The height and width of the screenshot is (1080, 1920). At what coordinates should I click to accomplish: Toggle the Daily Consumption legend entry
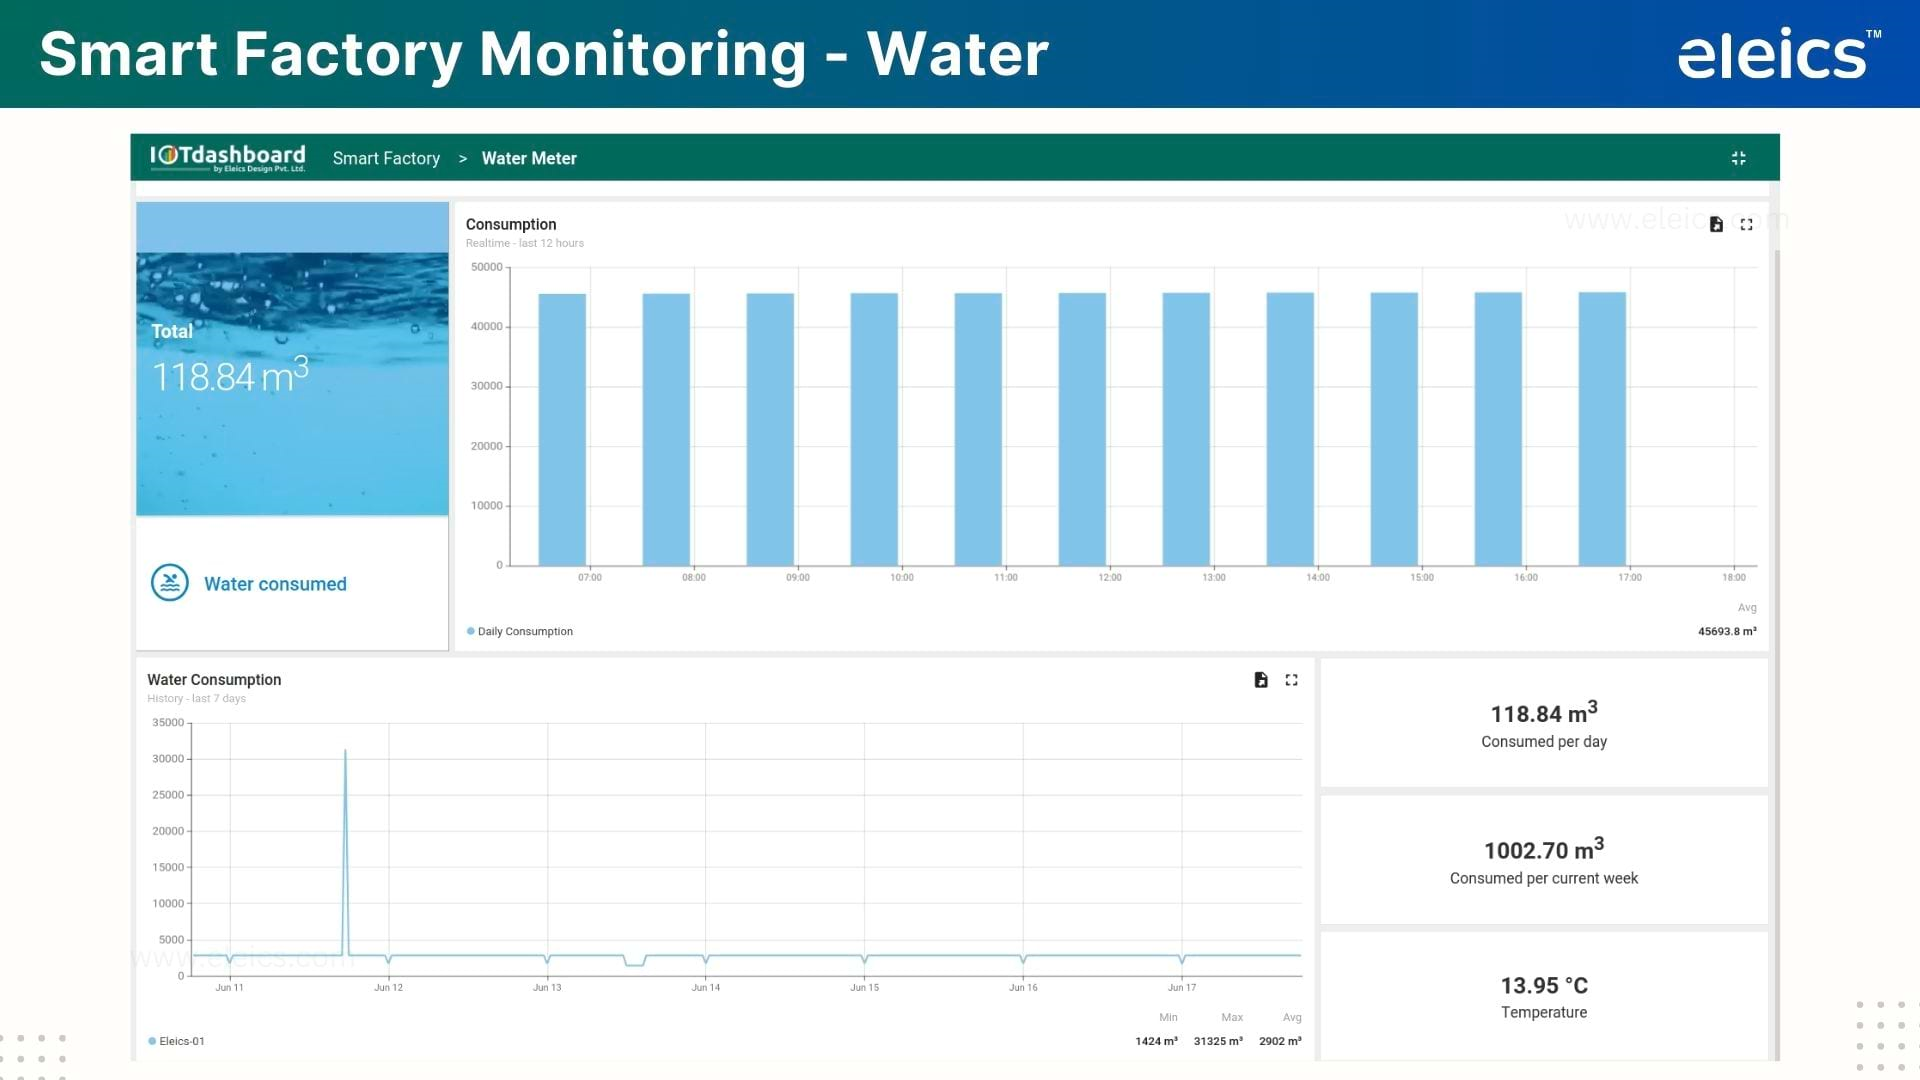click(520, 631)
